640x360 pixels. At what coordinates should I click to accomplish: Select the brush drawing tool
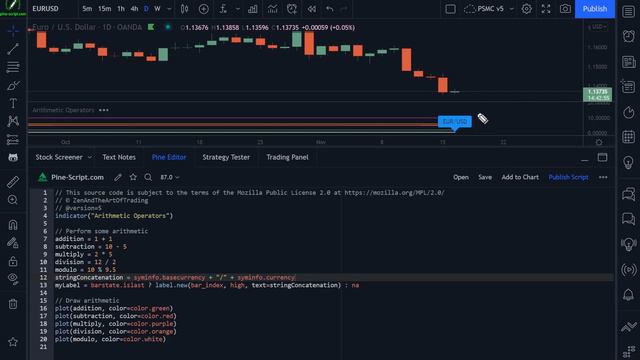point(13,85)
